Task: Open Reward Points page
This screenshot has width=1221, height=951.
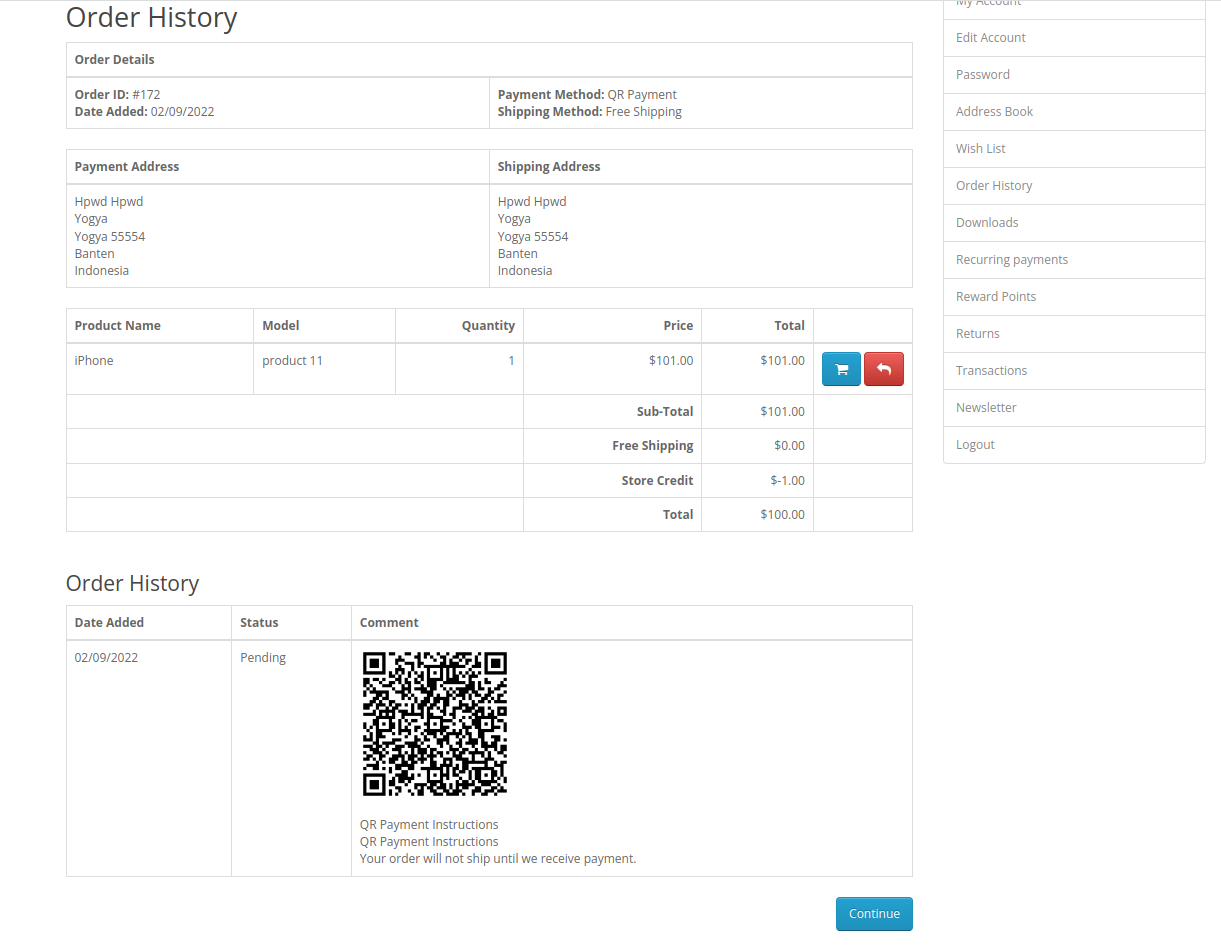Action: [x=995, y=297]
